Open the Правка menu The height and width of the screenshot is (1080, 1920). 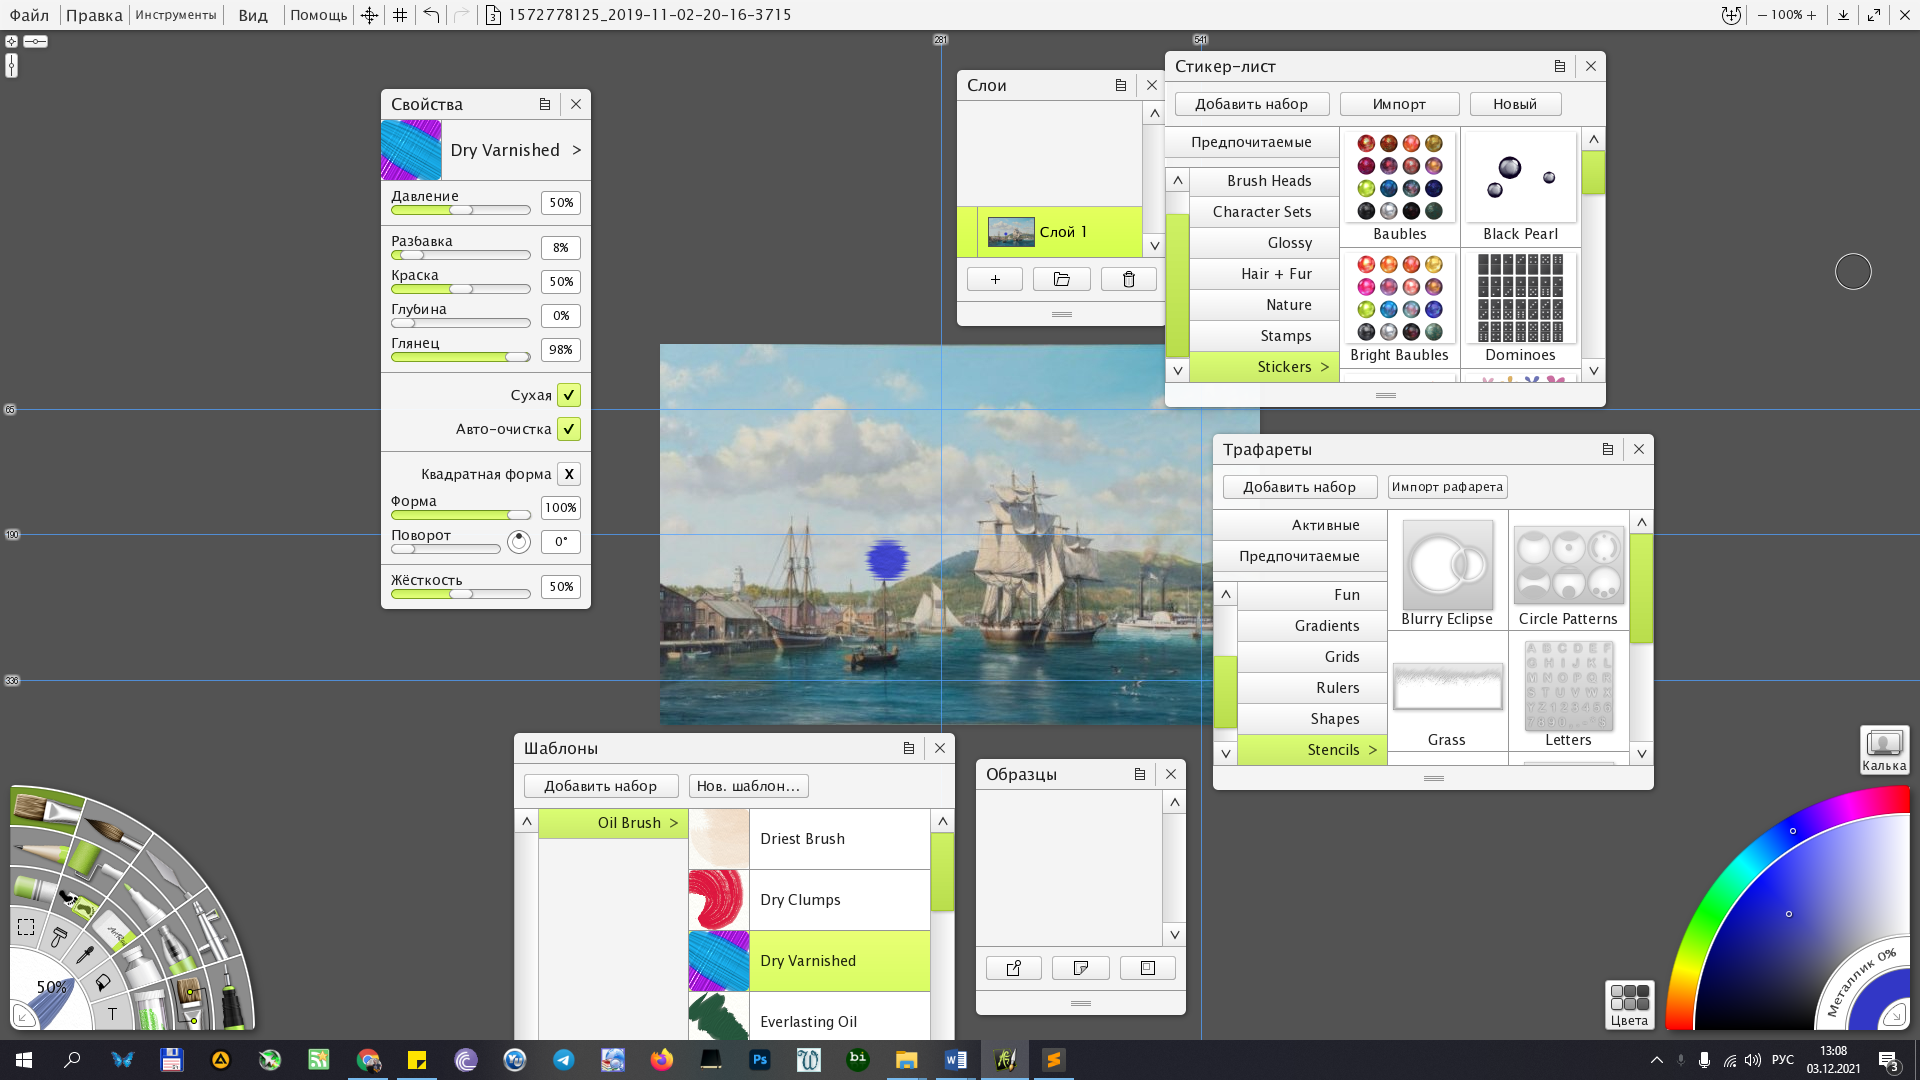point(94,15)
